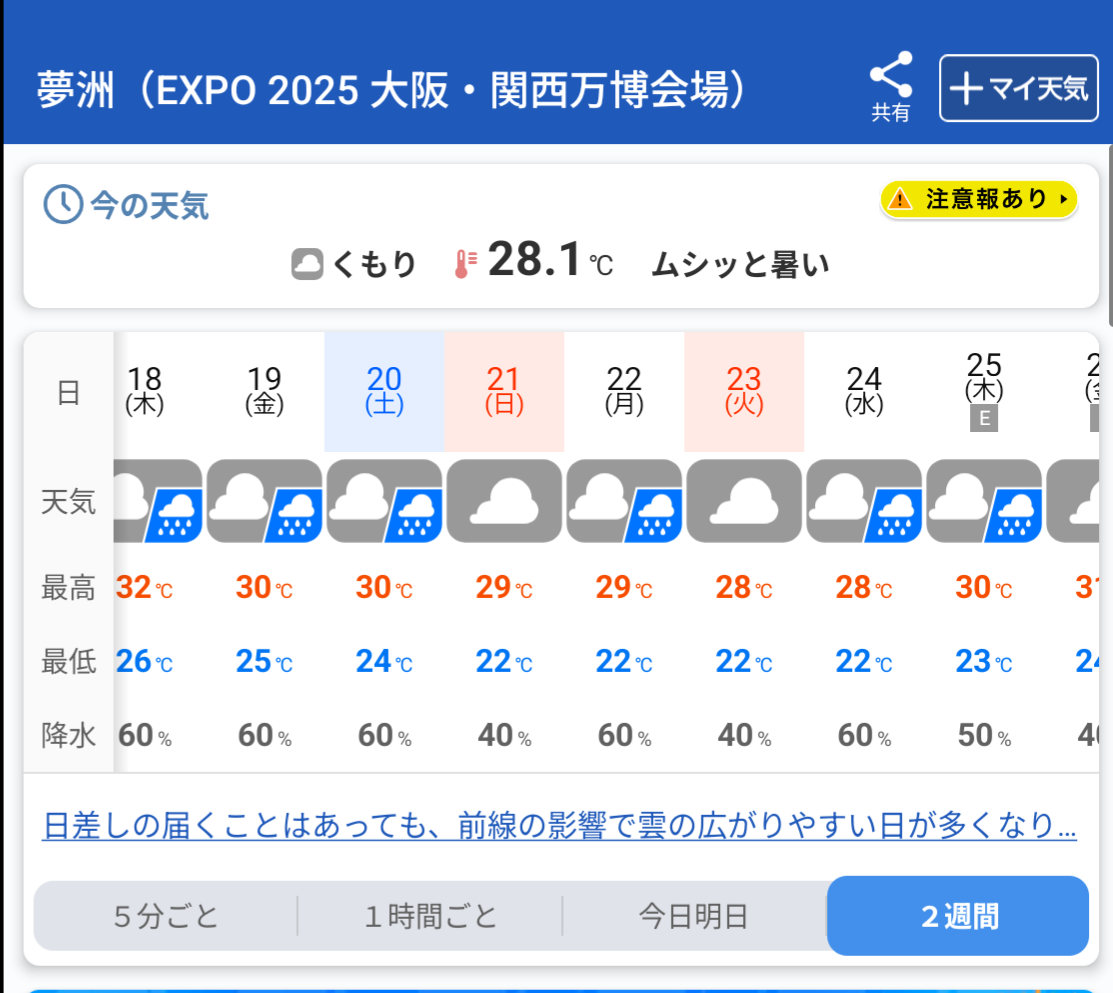Click the page scrollbar on the right edge
Viewport: 1113px width, 993px height.
(1109, 234)
